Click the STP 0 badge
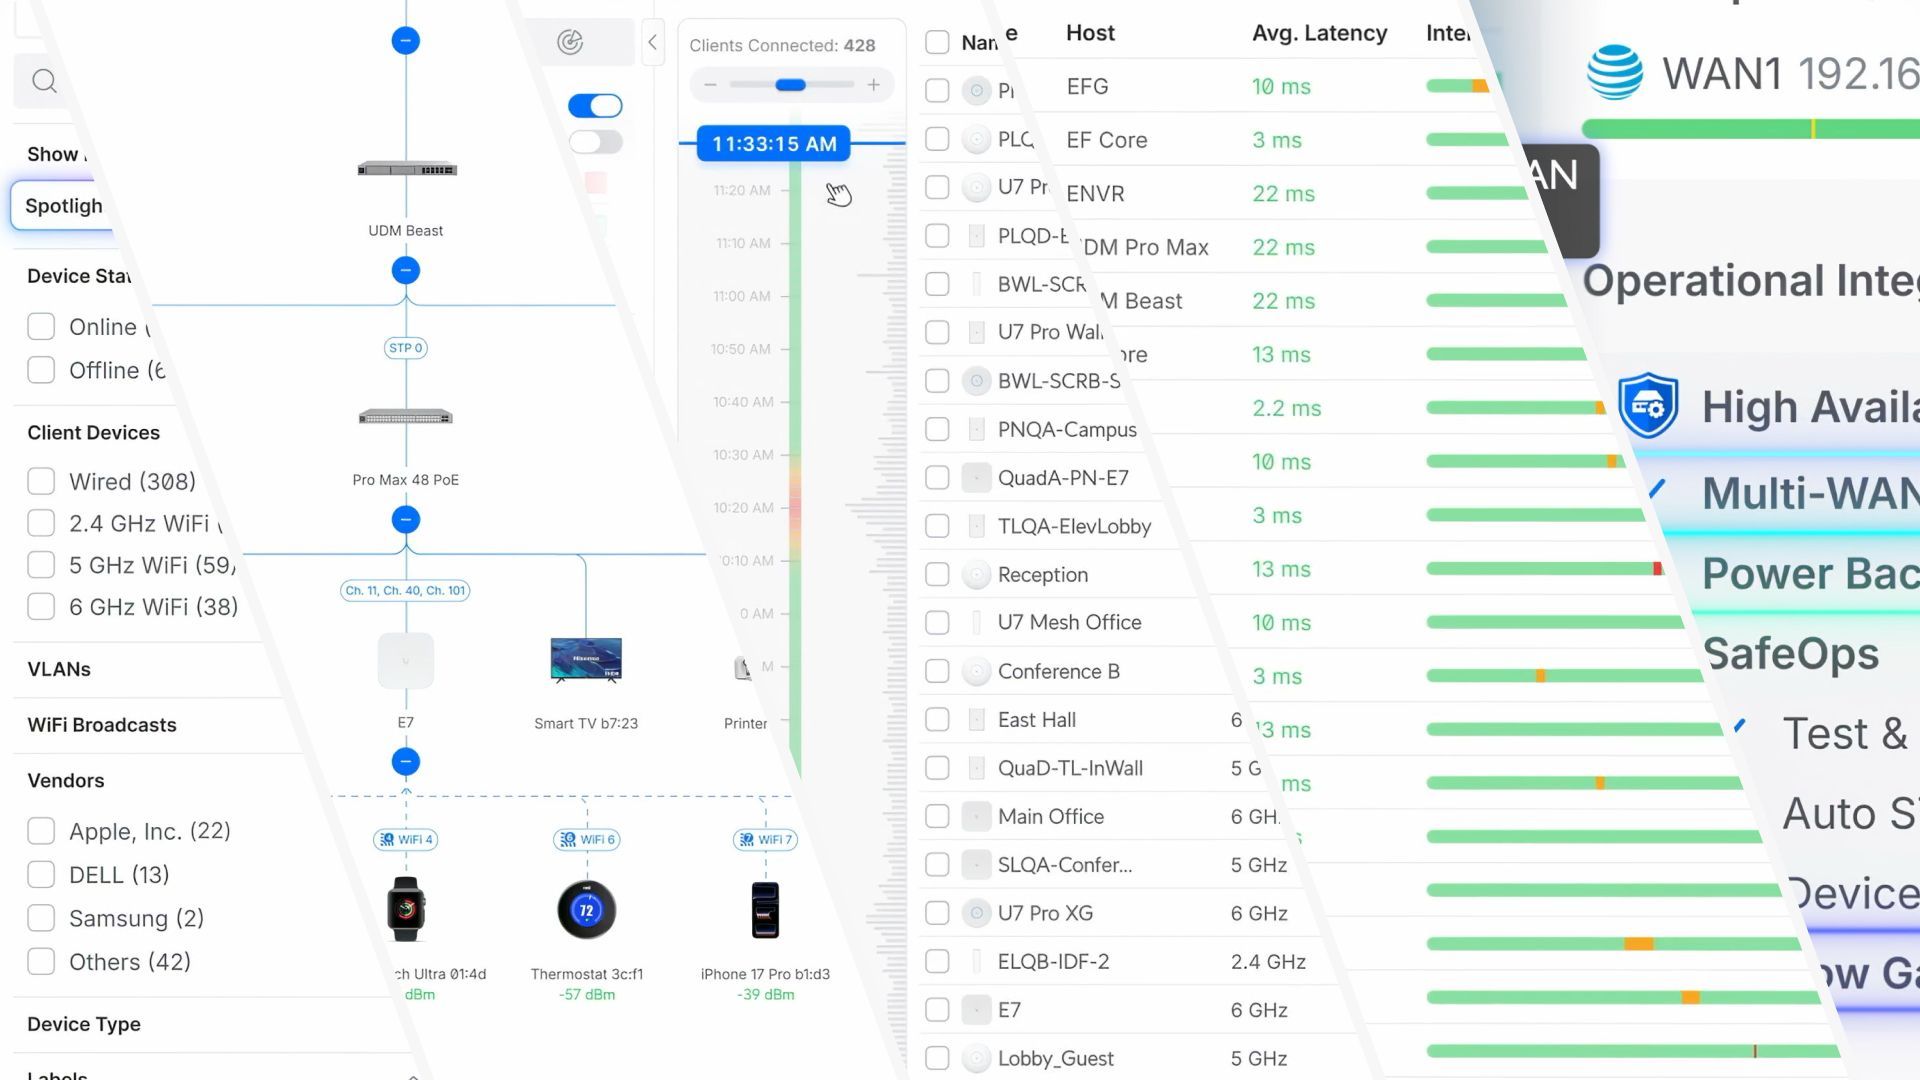1920x1080 pixels. (x=406, y=348)
